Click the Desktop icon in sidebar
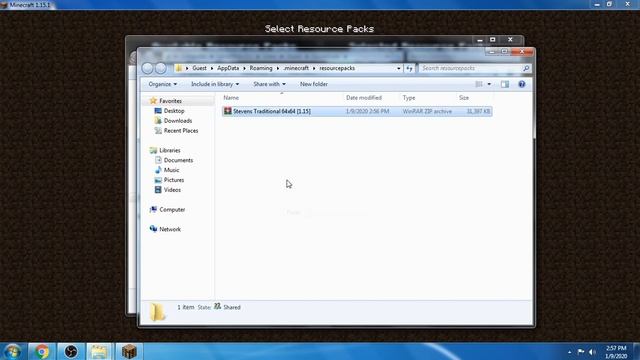 point(158,111)
